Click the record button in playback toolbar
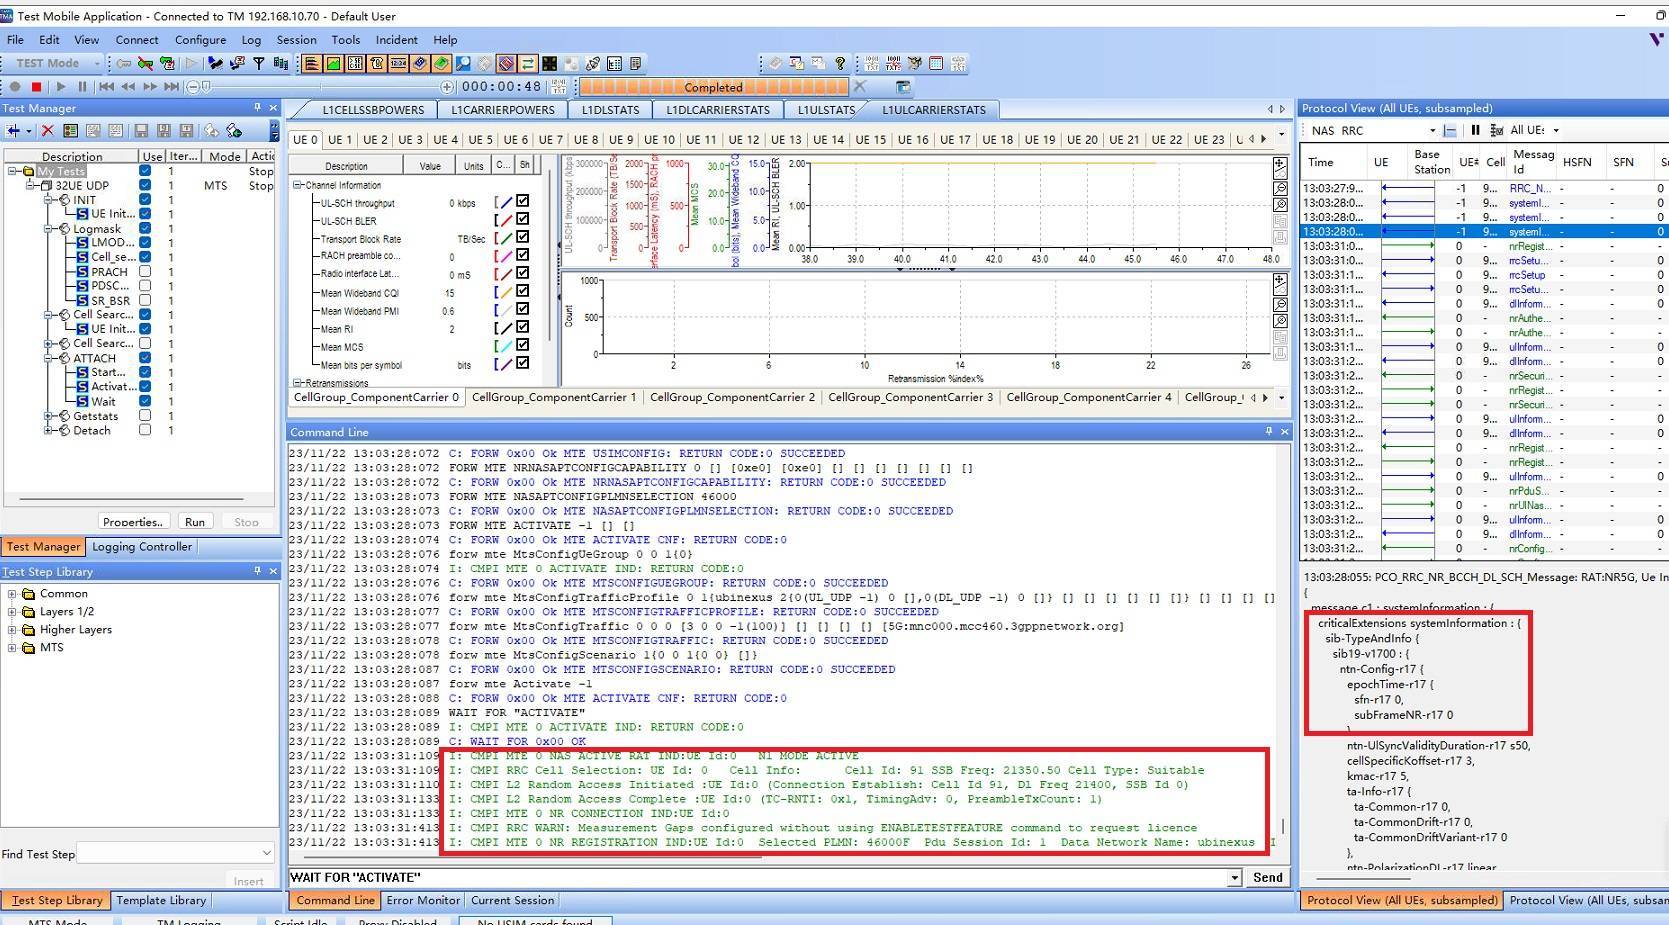The image size is (1669, 925). (x=15, y=87)
